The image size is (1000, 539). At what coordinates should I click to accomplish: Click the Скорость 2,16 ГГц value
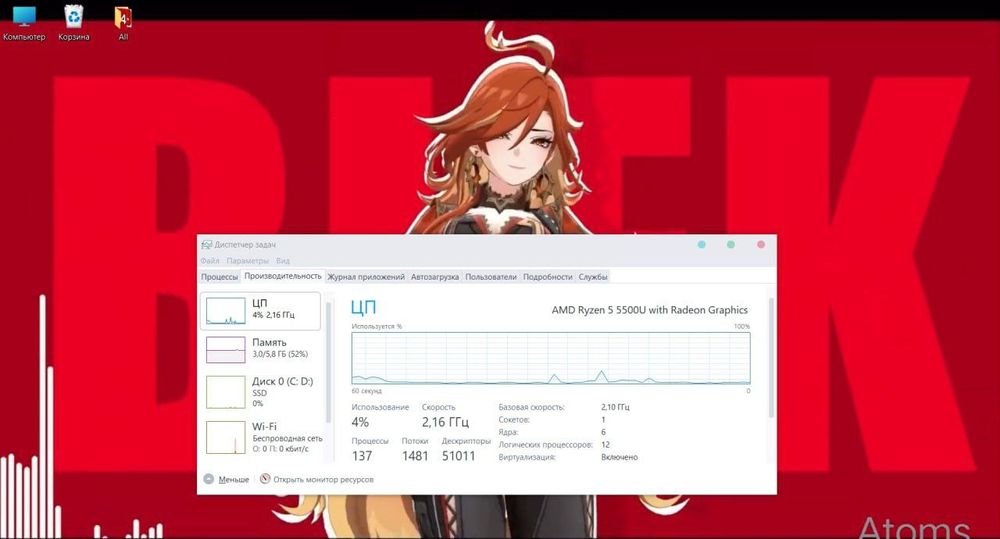coord(445,422)
